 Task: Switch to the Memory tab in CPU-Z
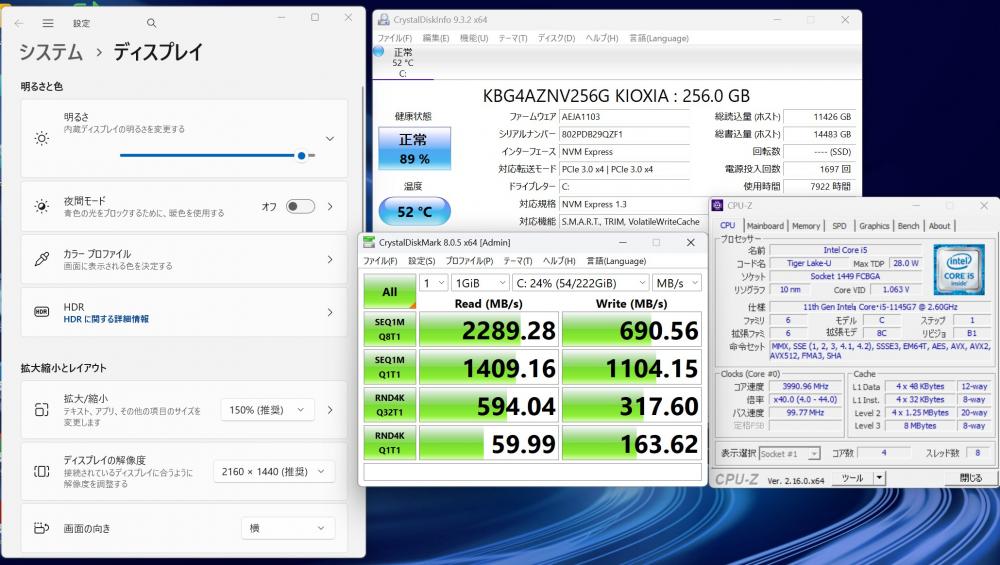[806, 226]
